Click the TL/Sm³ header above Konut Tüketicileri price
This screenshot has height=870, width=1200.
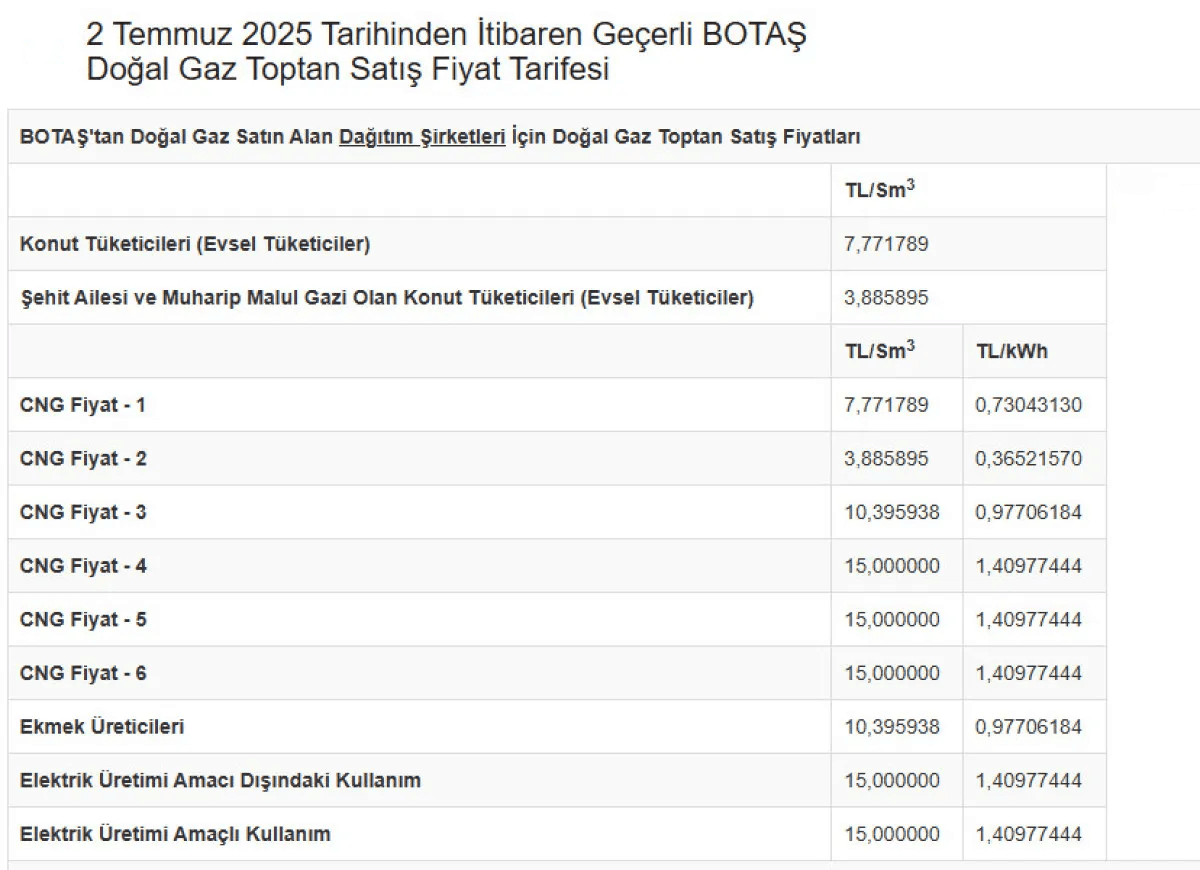[880, 190]
